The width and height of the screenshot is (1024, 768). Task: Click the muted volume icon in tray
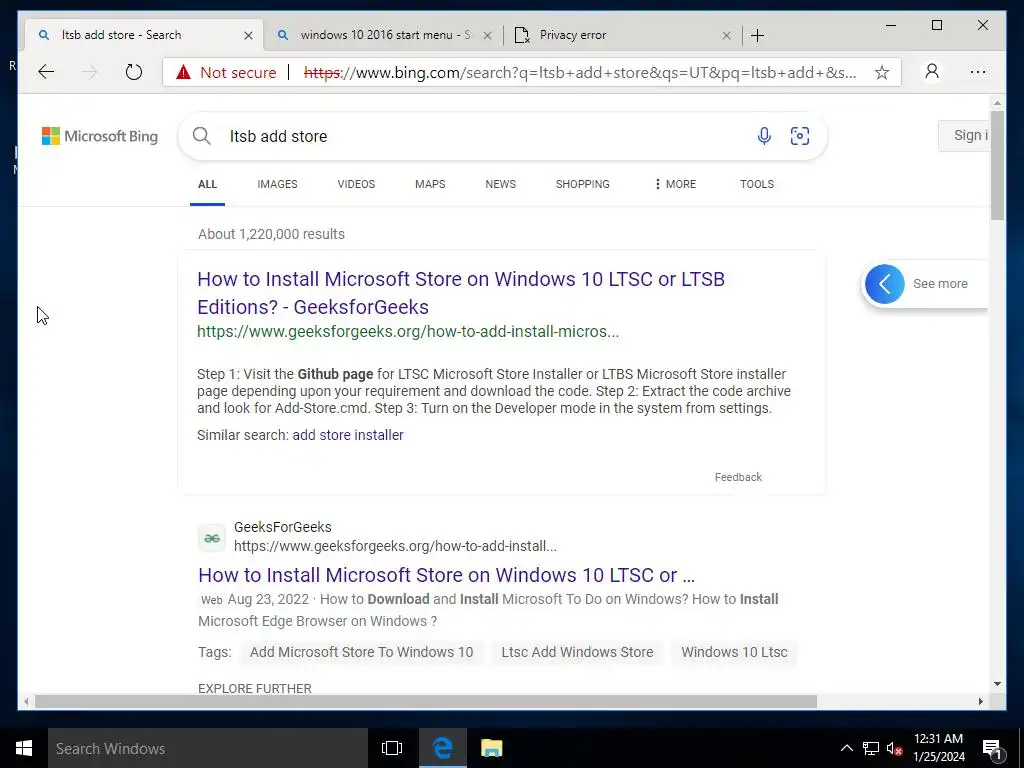coord(894,748)
